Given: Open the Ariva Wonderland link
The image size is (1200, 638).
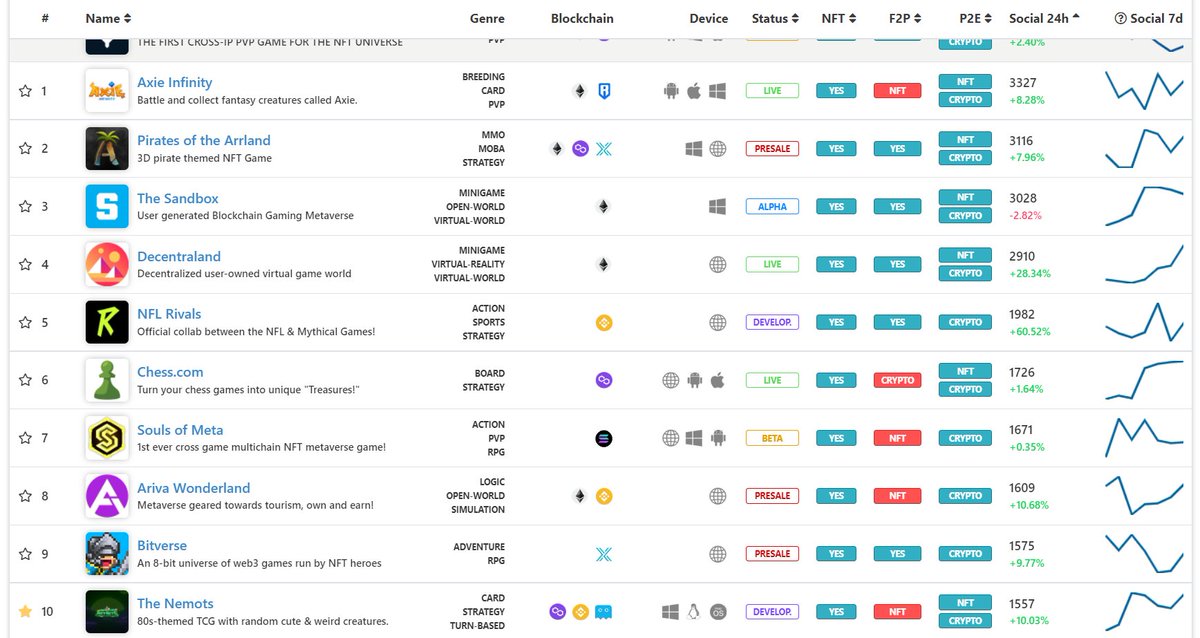Looking at the screenshot, I should click(194, 488).
